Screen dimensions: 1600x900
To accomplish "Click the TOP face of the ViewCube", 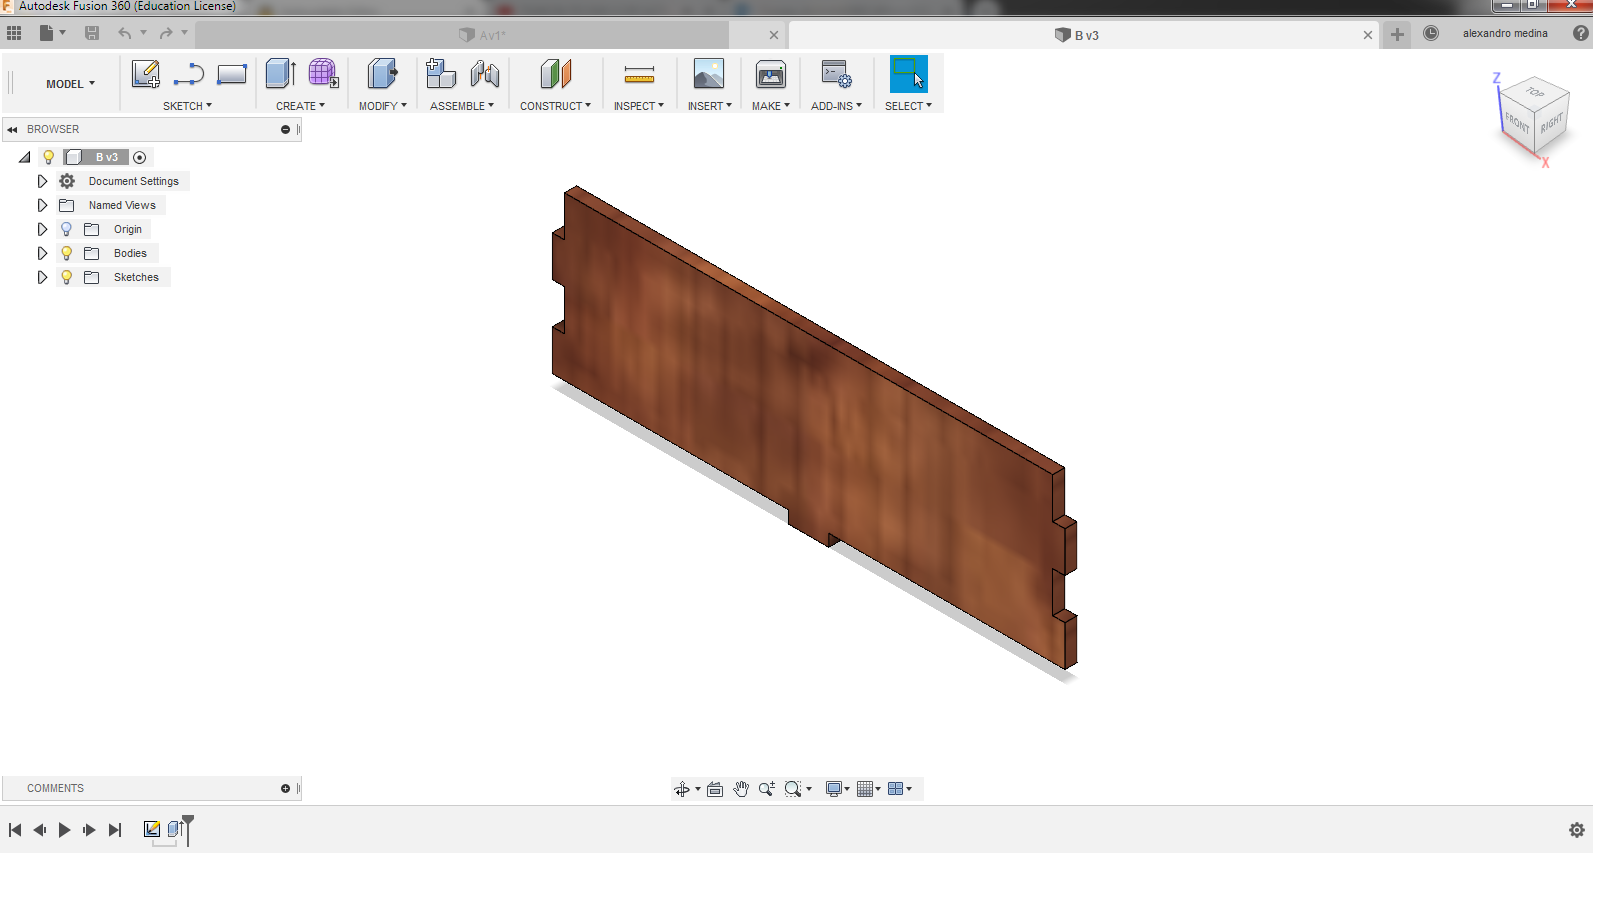I will [1535, 93].
